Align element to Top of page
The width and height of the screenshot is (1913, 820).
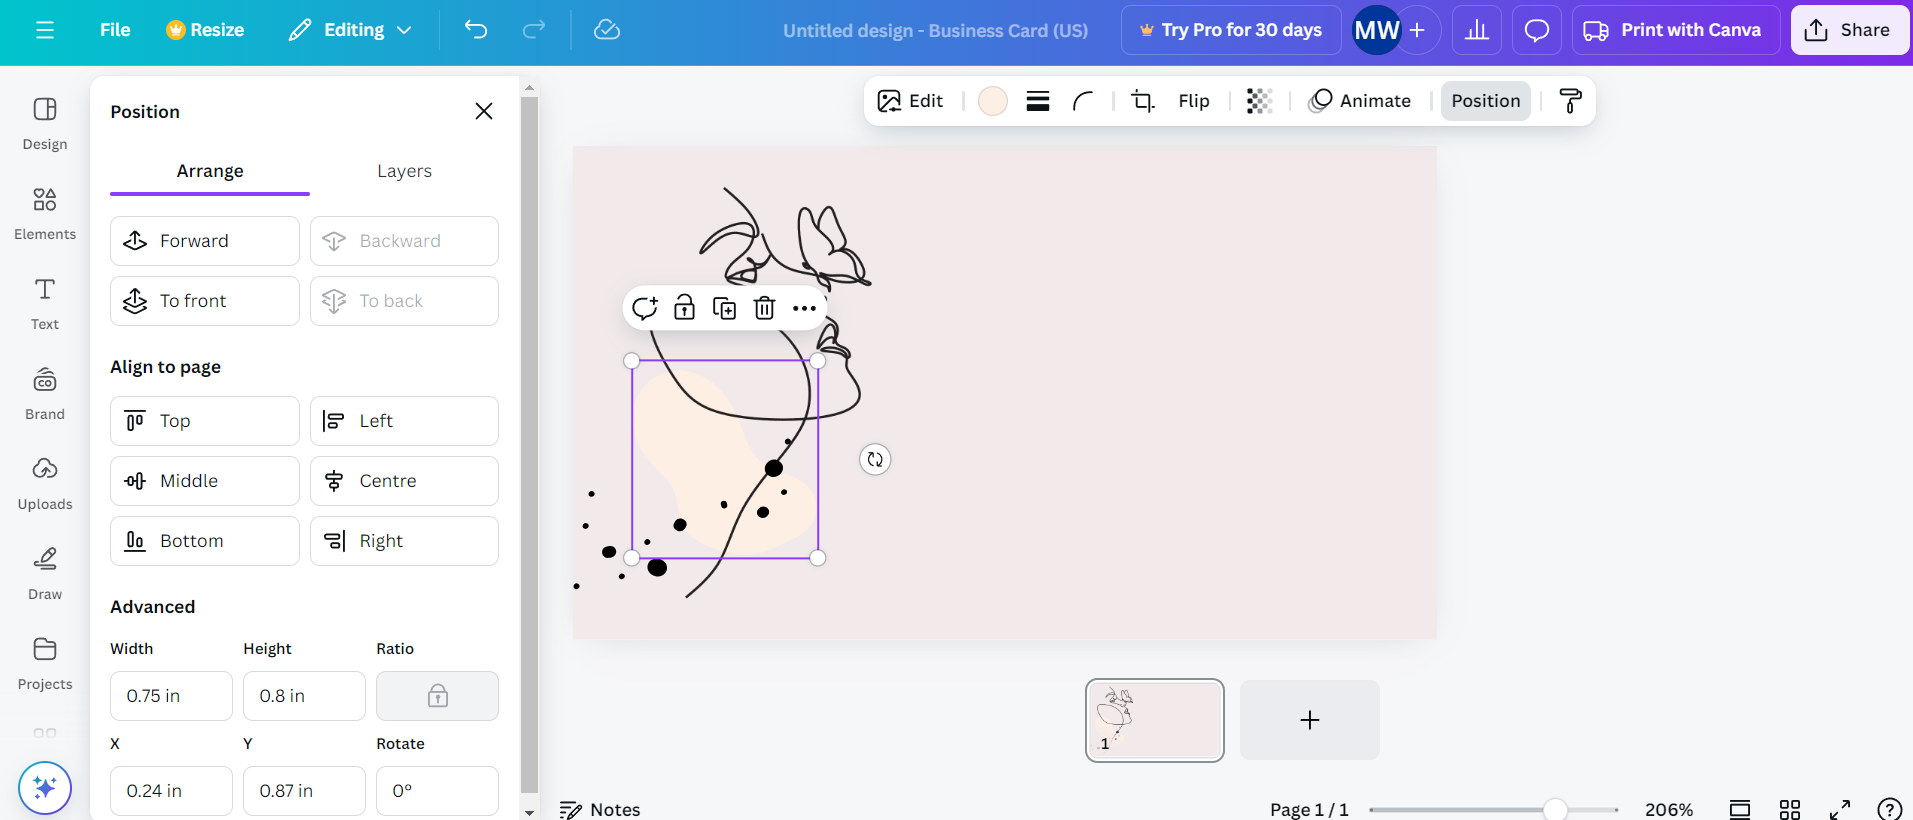click(205, 421)
